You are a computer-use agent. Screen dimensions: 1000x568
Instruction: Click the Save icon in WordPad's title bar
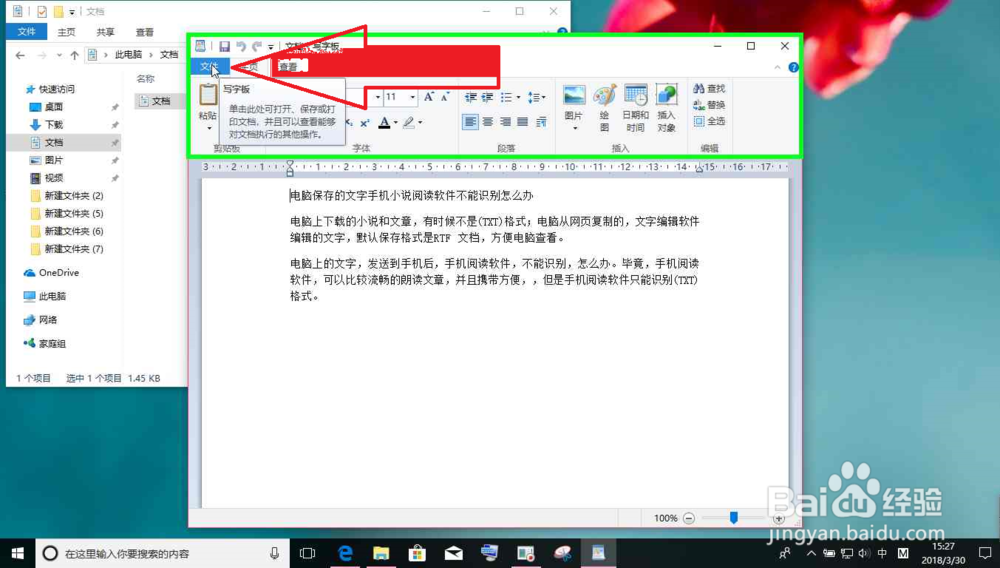click(224, 47)
